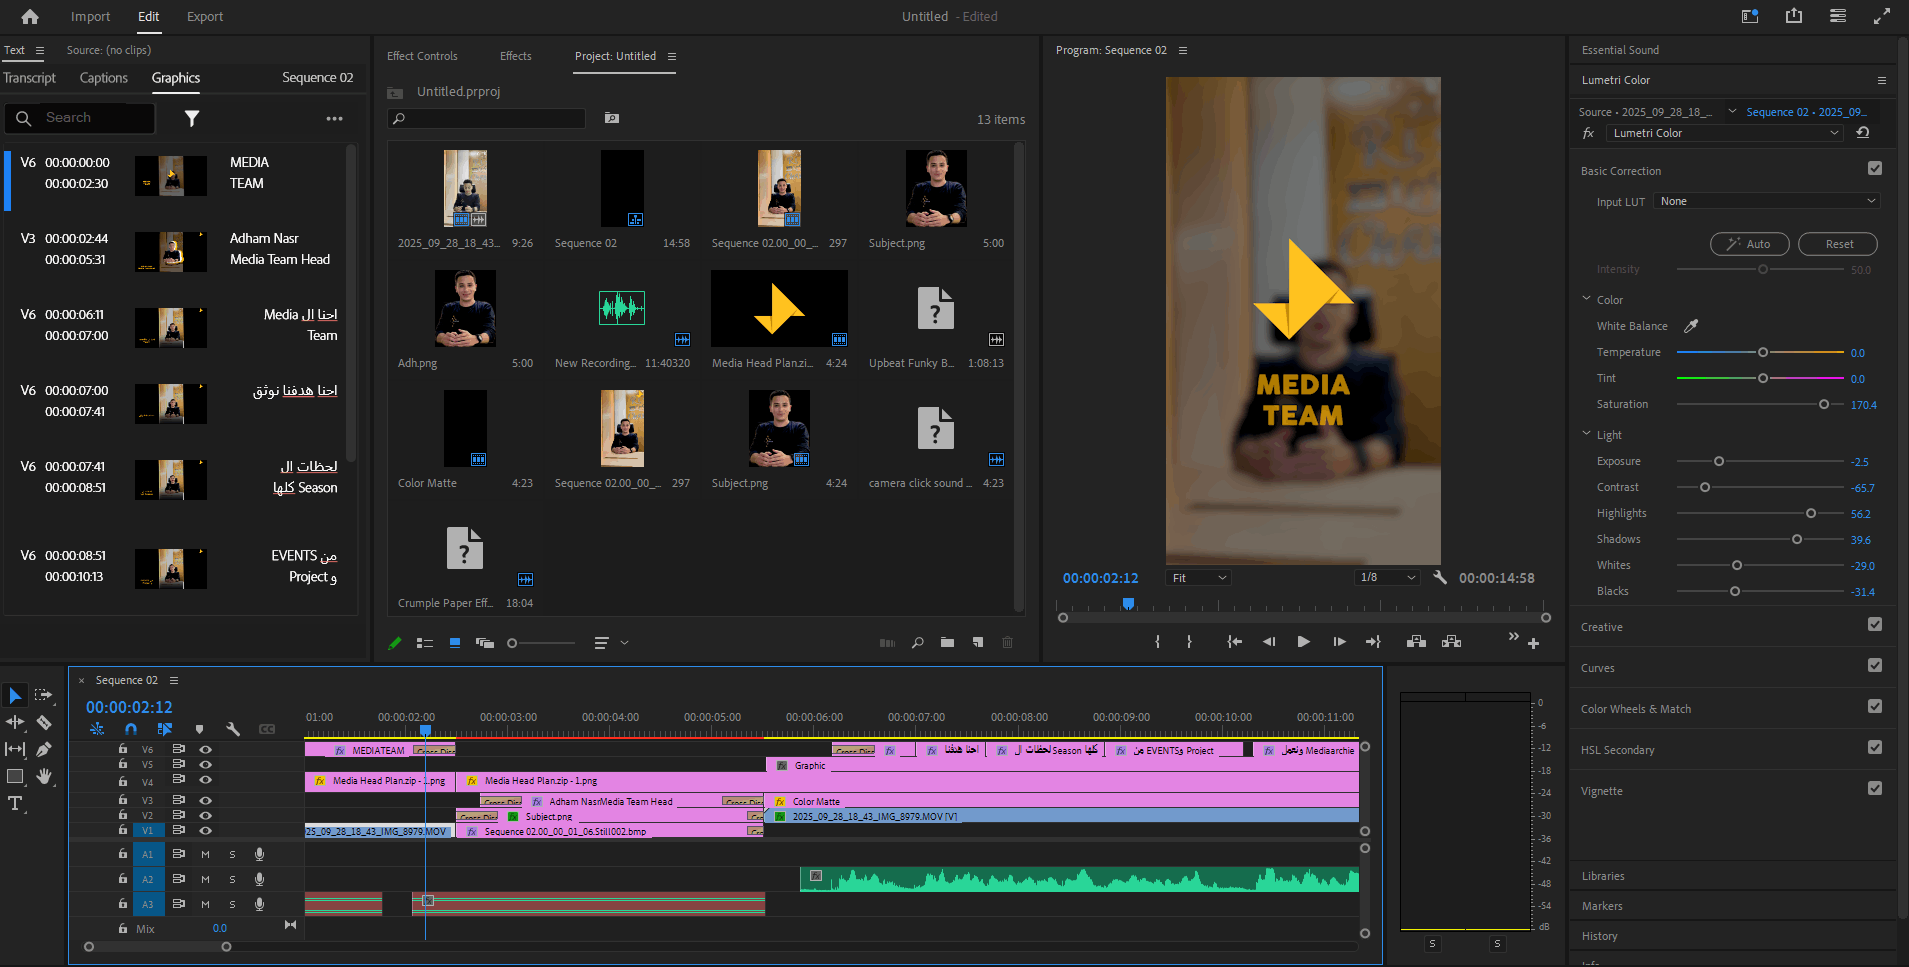Screen dimensions: 1909x967
Task: Click the Auto button in Lumetri
Action: (1749, 244)
